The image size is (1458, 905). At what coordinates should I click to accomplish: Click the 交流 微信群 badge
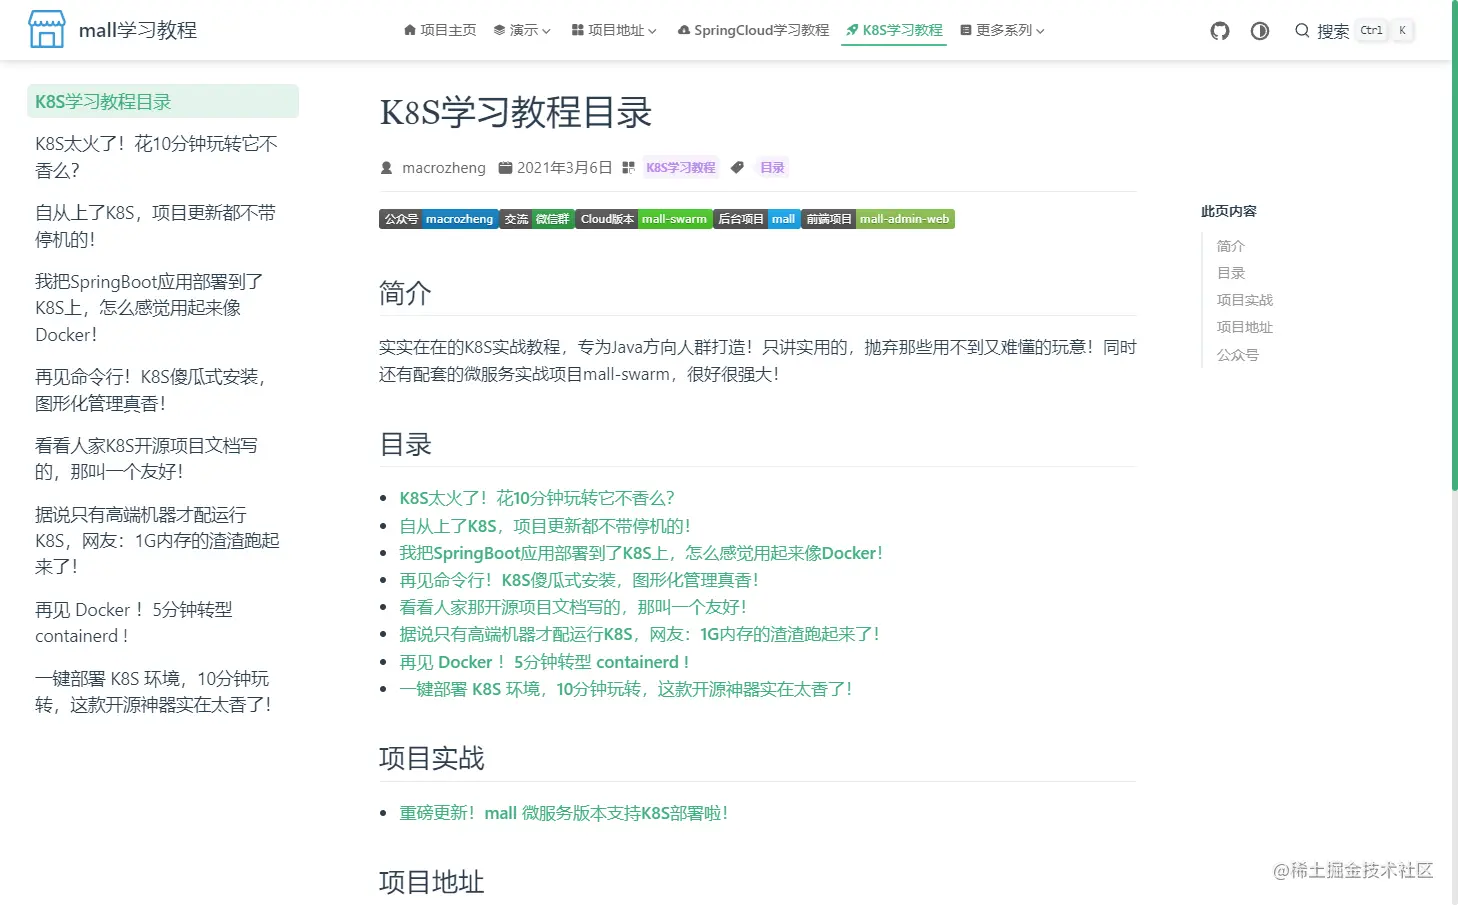point(537,219)
